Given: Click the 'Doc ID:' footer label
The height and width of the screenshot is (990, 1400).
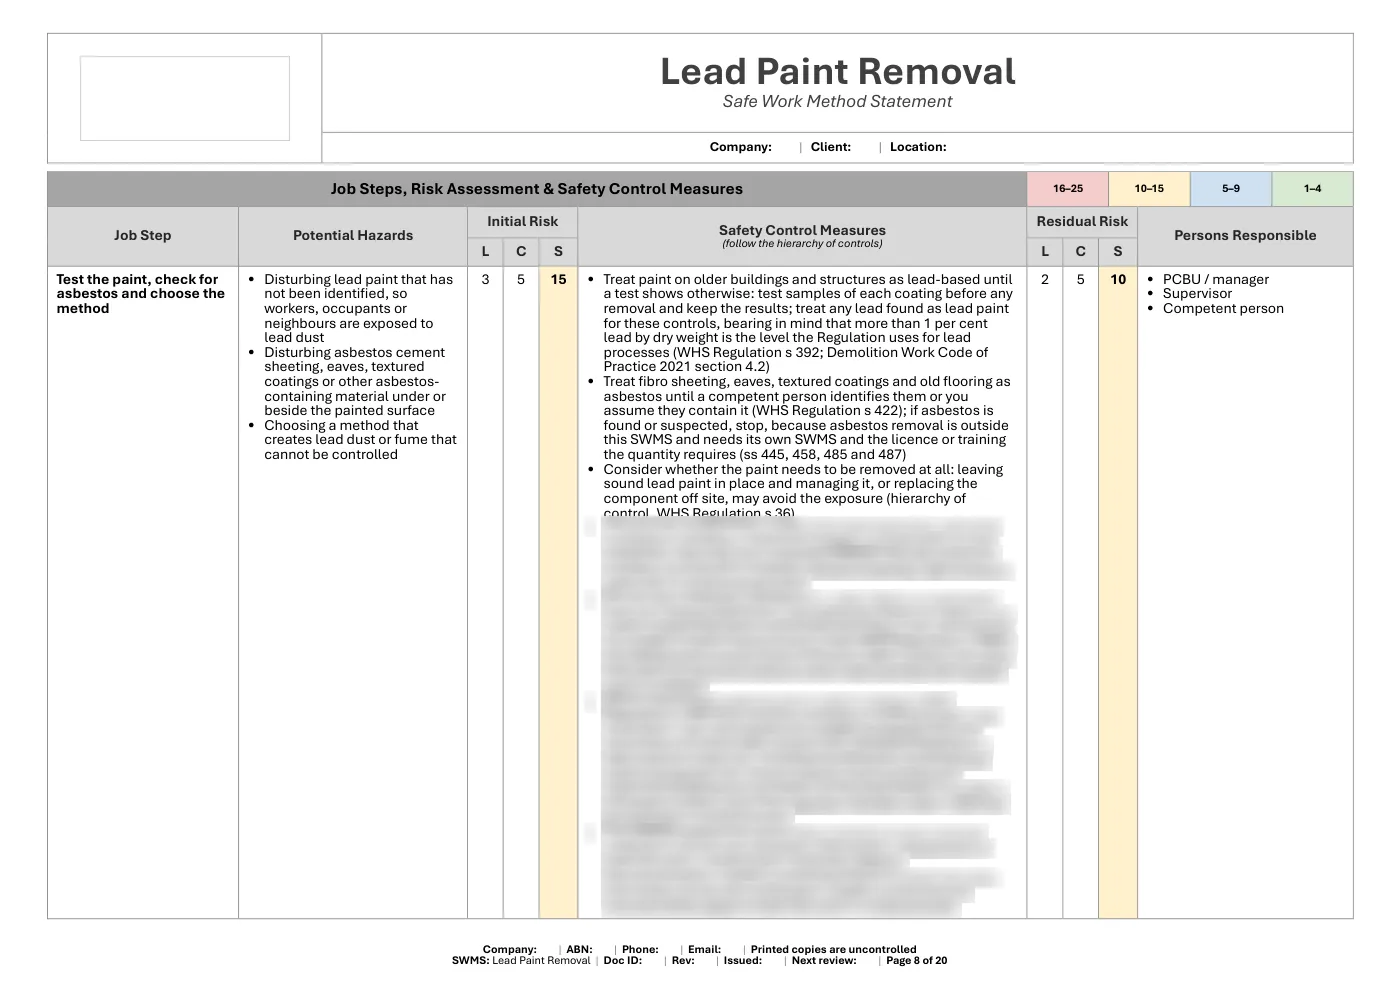Looking at the screenshot, I should point(623,961).
